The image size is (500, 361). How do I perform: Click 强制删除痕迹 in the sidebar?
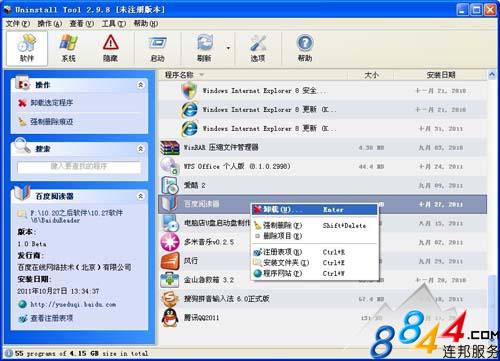tap(51, 122)
